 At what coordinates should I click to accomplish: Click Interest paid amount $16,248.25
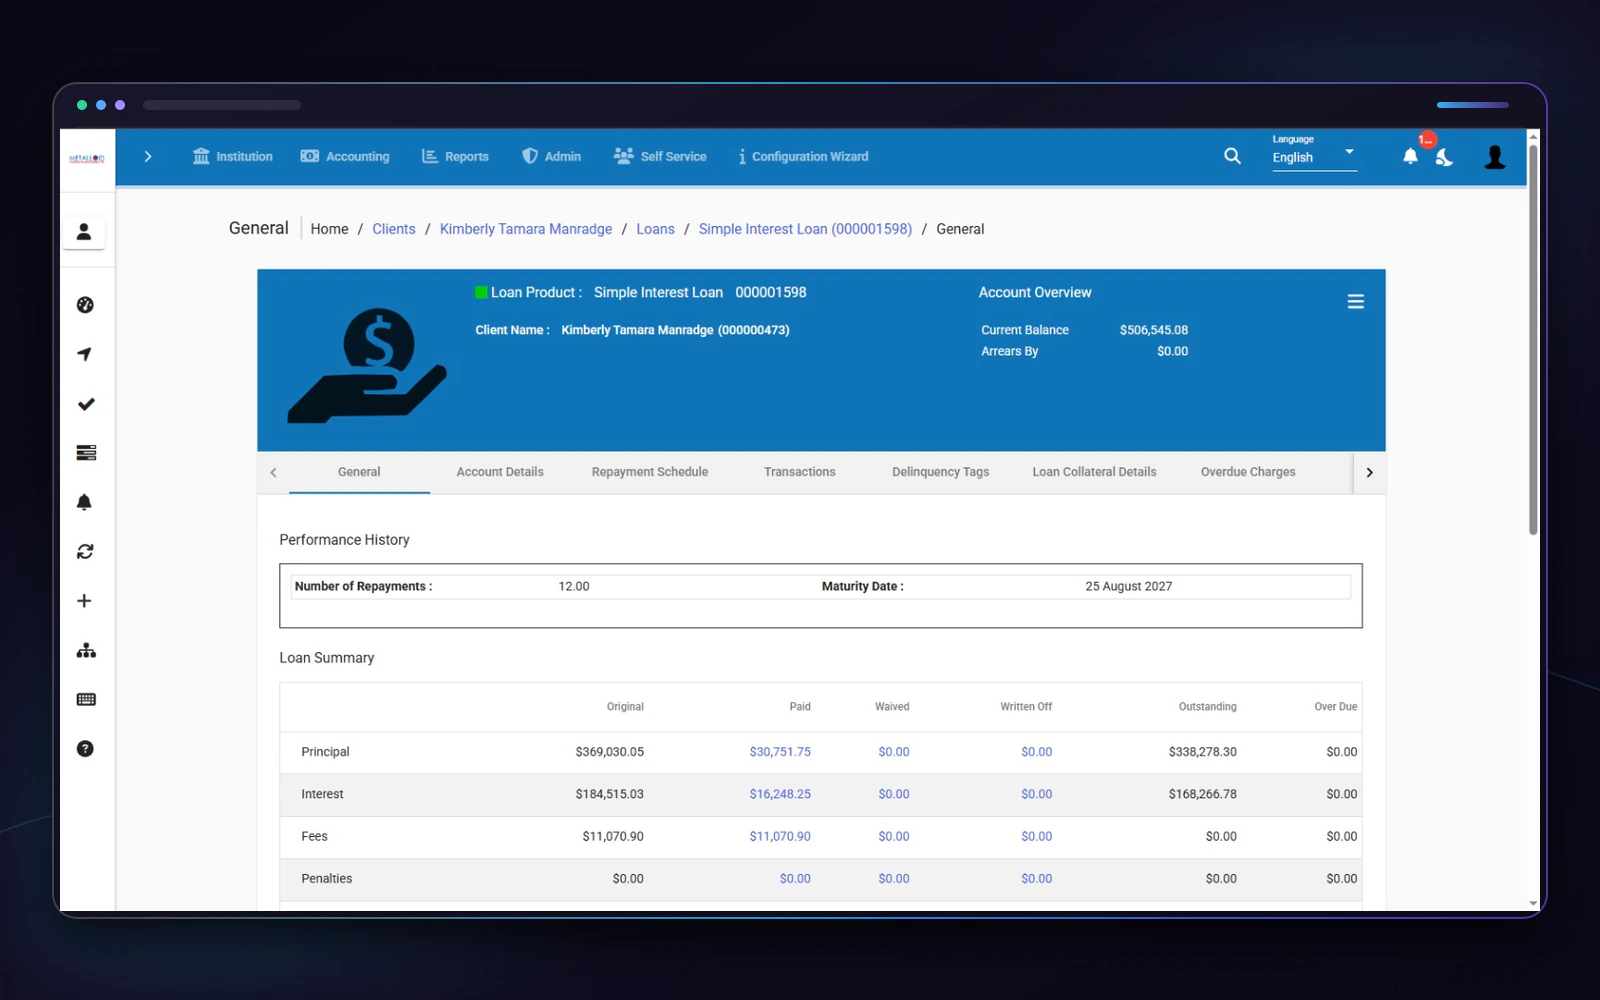(x=780, y=794)
